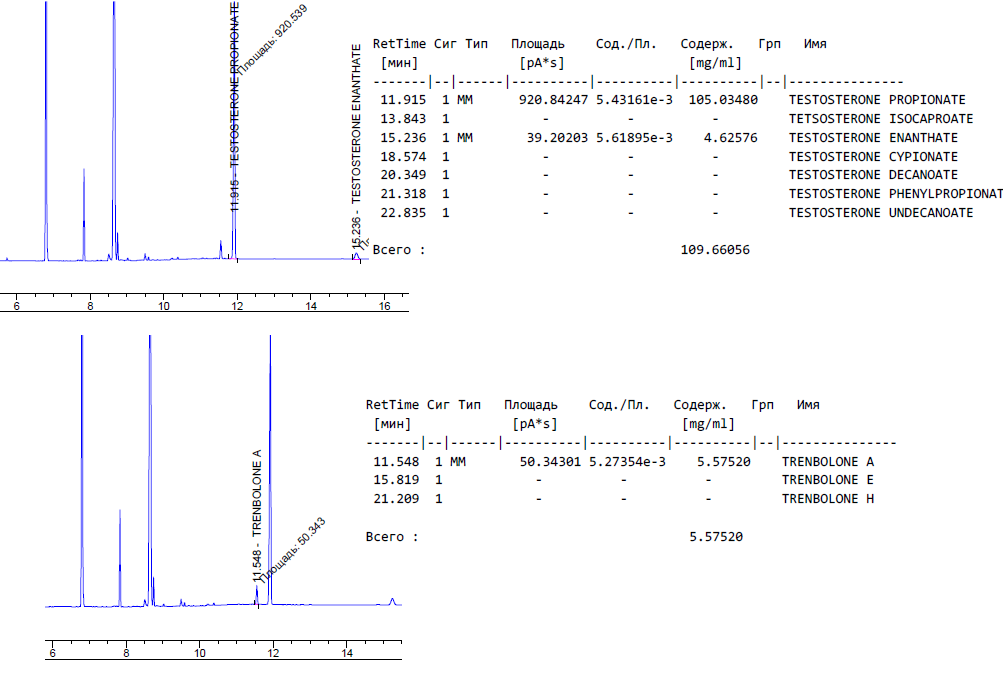Select the TESTOSTERONE UNDECANOATE table entry
This screenshot has width=1003, height=687.
(x=879, y=213)
